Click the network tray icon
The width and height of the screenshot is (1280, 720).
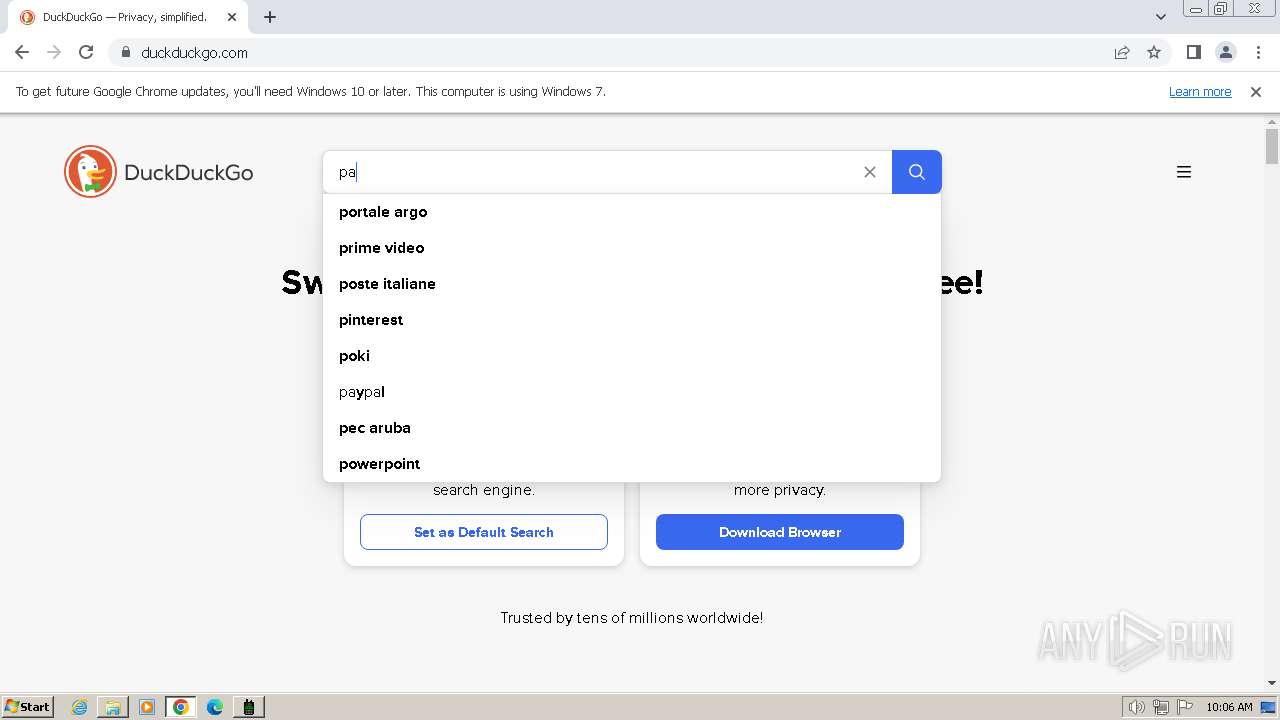1160,707
